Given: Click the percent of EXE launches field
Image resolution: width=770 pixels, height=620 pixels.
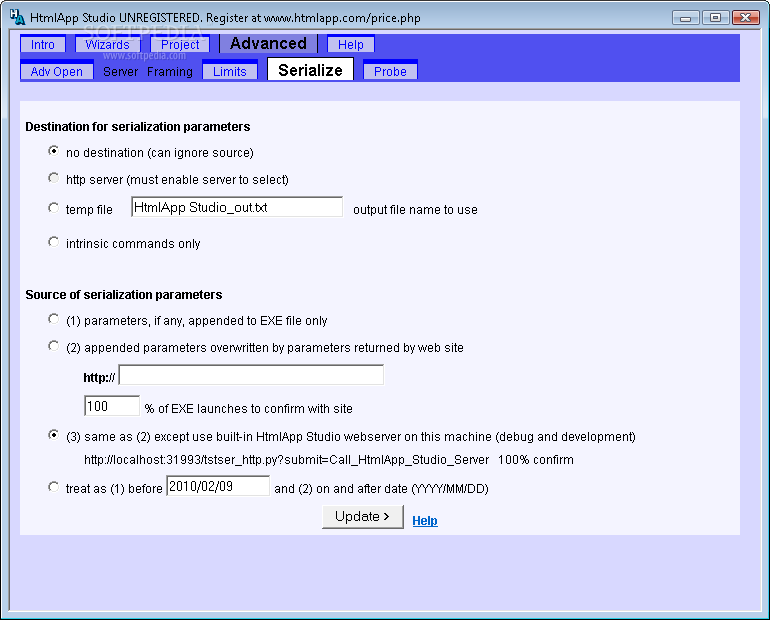Looking at the screenshot, I should (112, 406).
